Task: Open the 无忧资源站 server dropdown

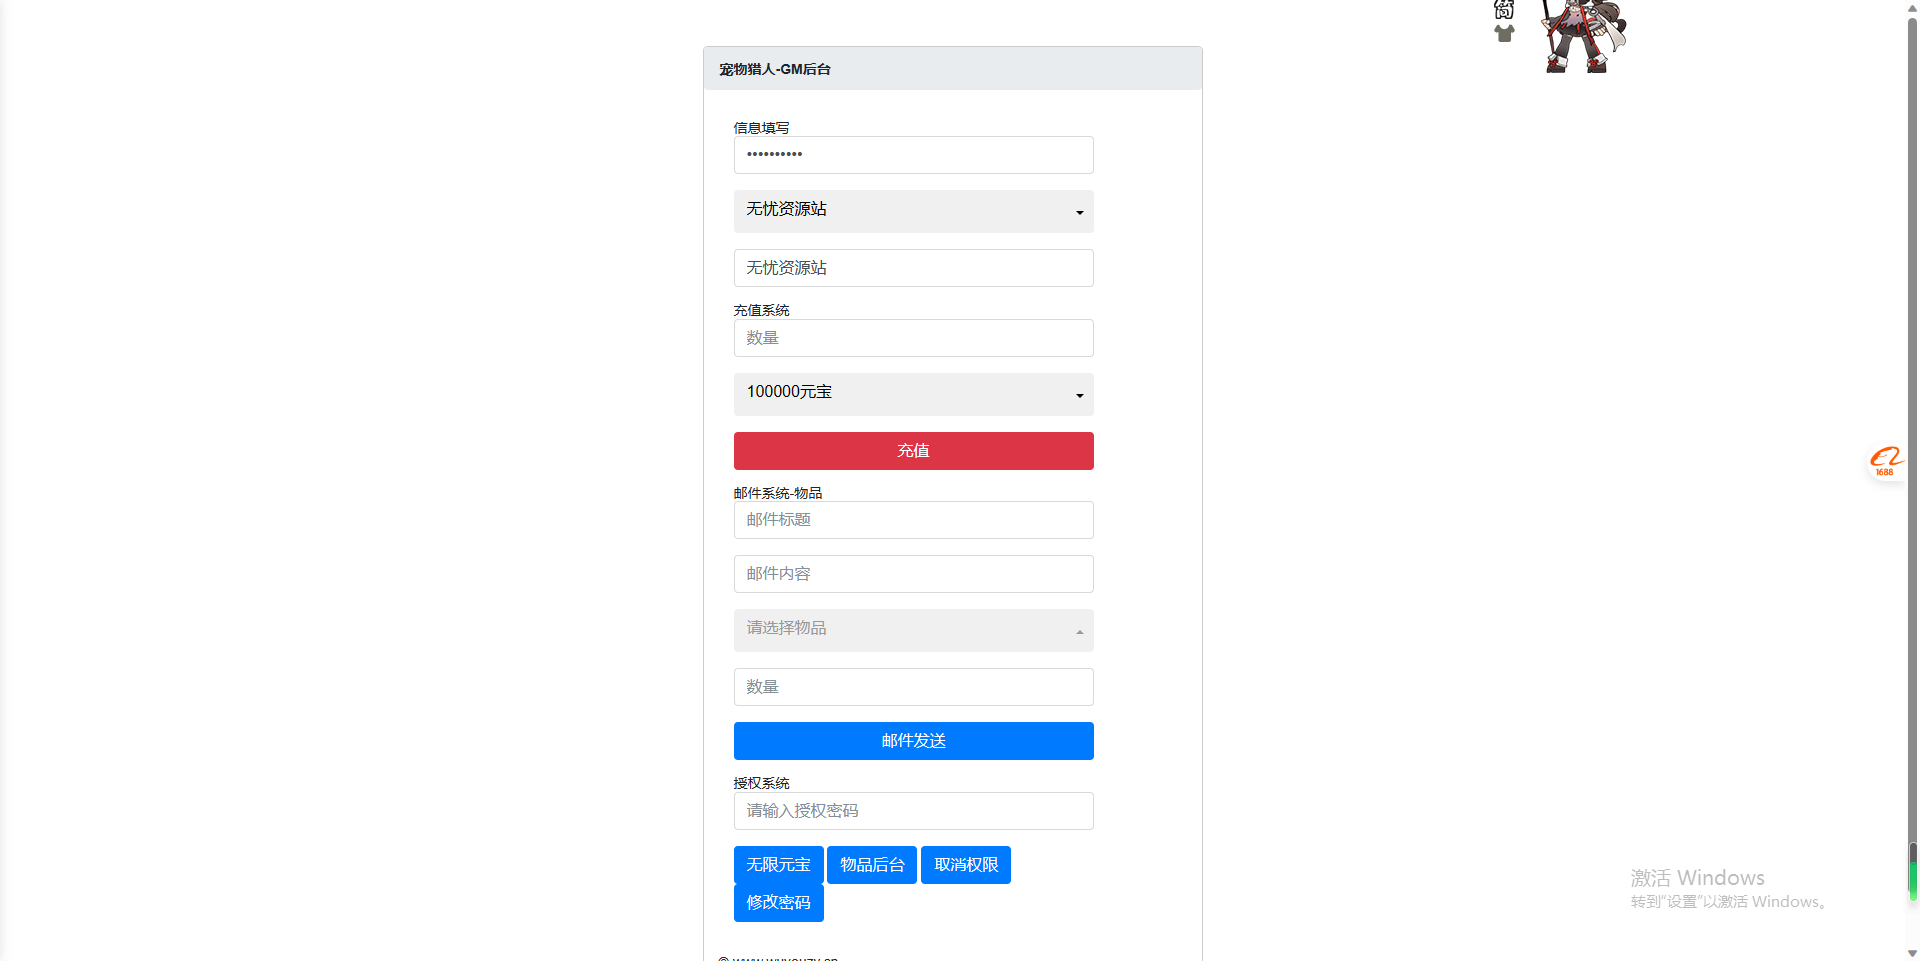Action: 913,211
